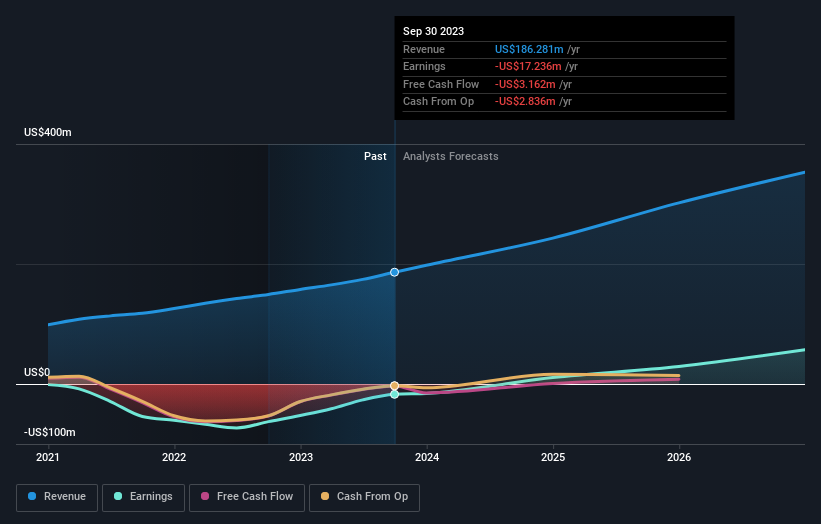Click the orange Cash From Op legend dot
Viewport: 821px width, 524px height.
click(325, 496)
